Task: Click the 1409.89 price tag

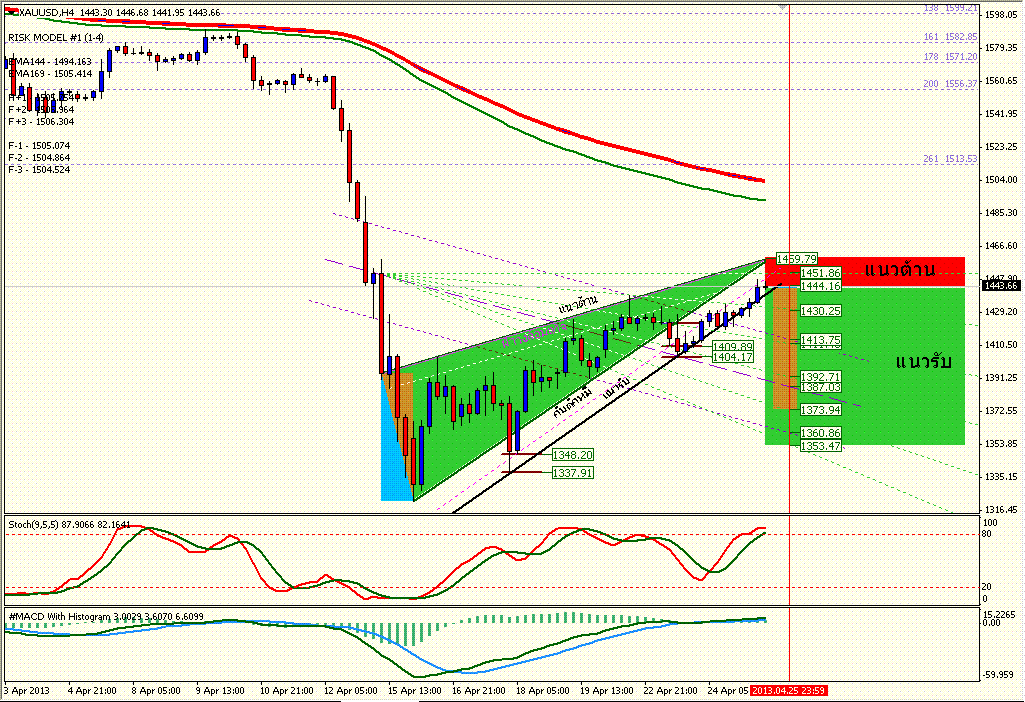Action: (x=733, y=346)
